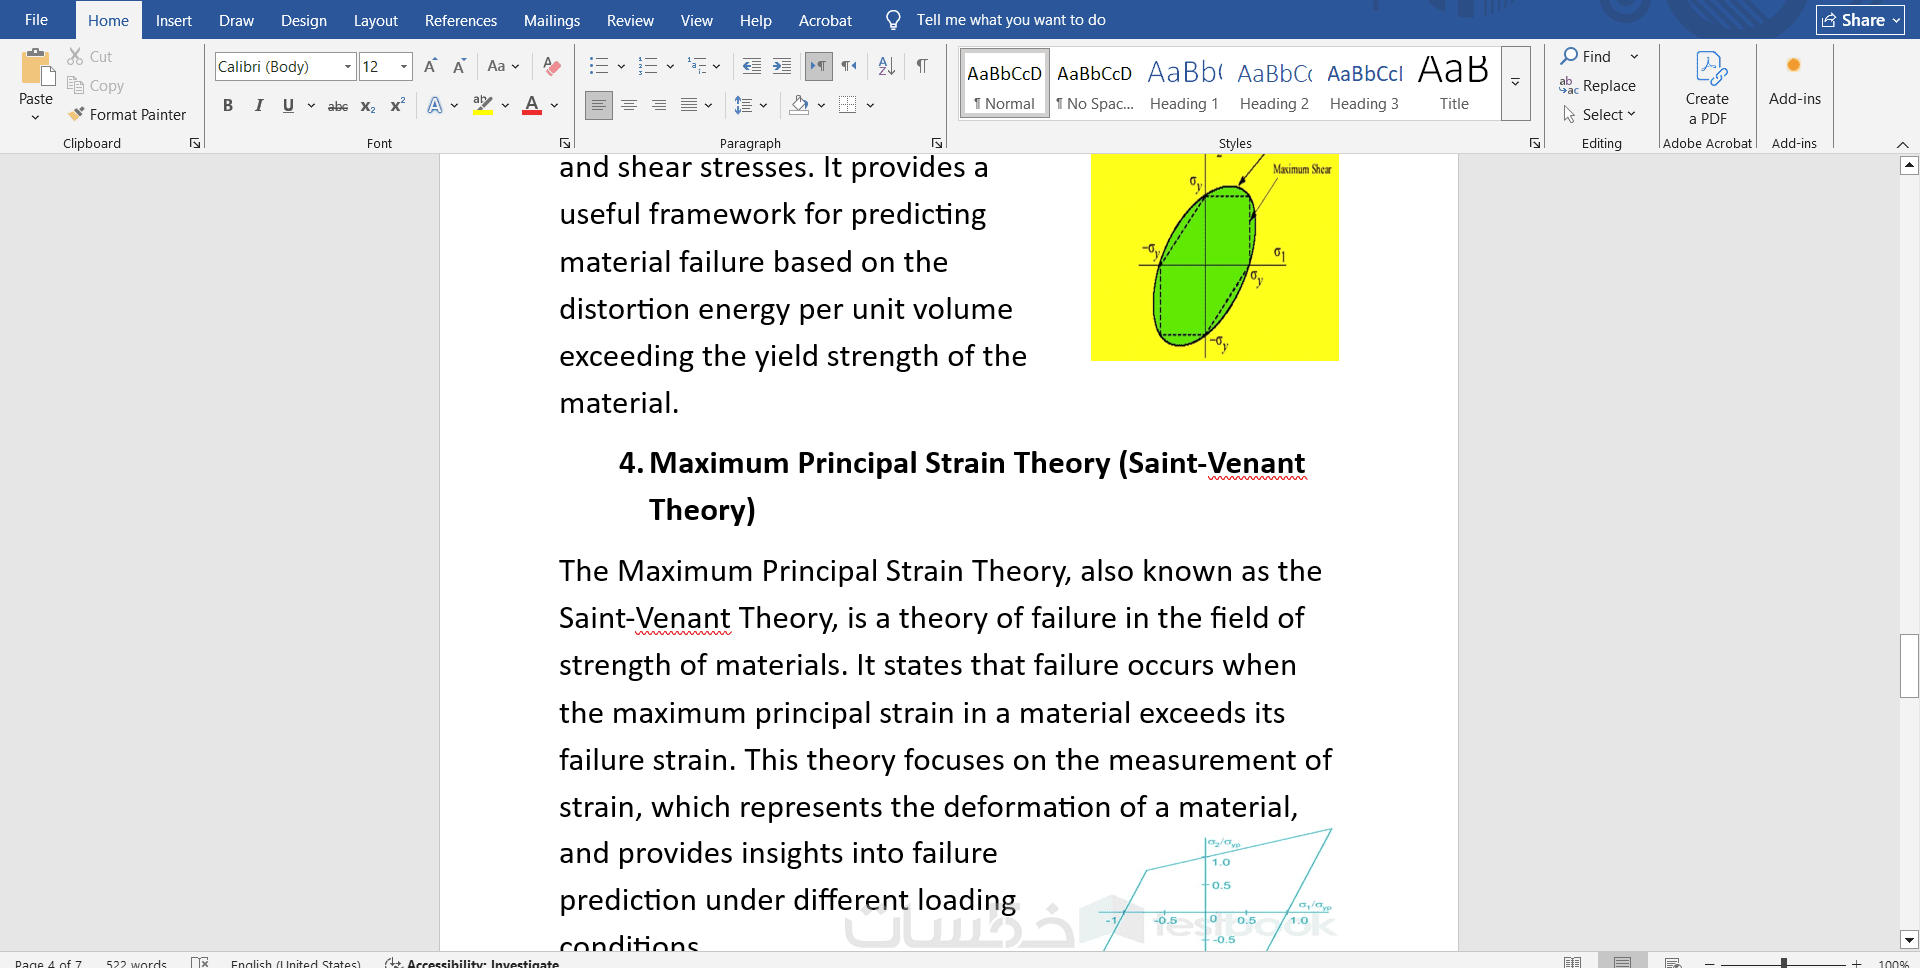Shrink font size button
Image resolution: width=1920 pixels, height=968 pixels.
pos(459,67)
